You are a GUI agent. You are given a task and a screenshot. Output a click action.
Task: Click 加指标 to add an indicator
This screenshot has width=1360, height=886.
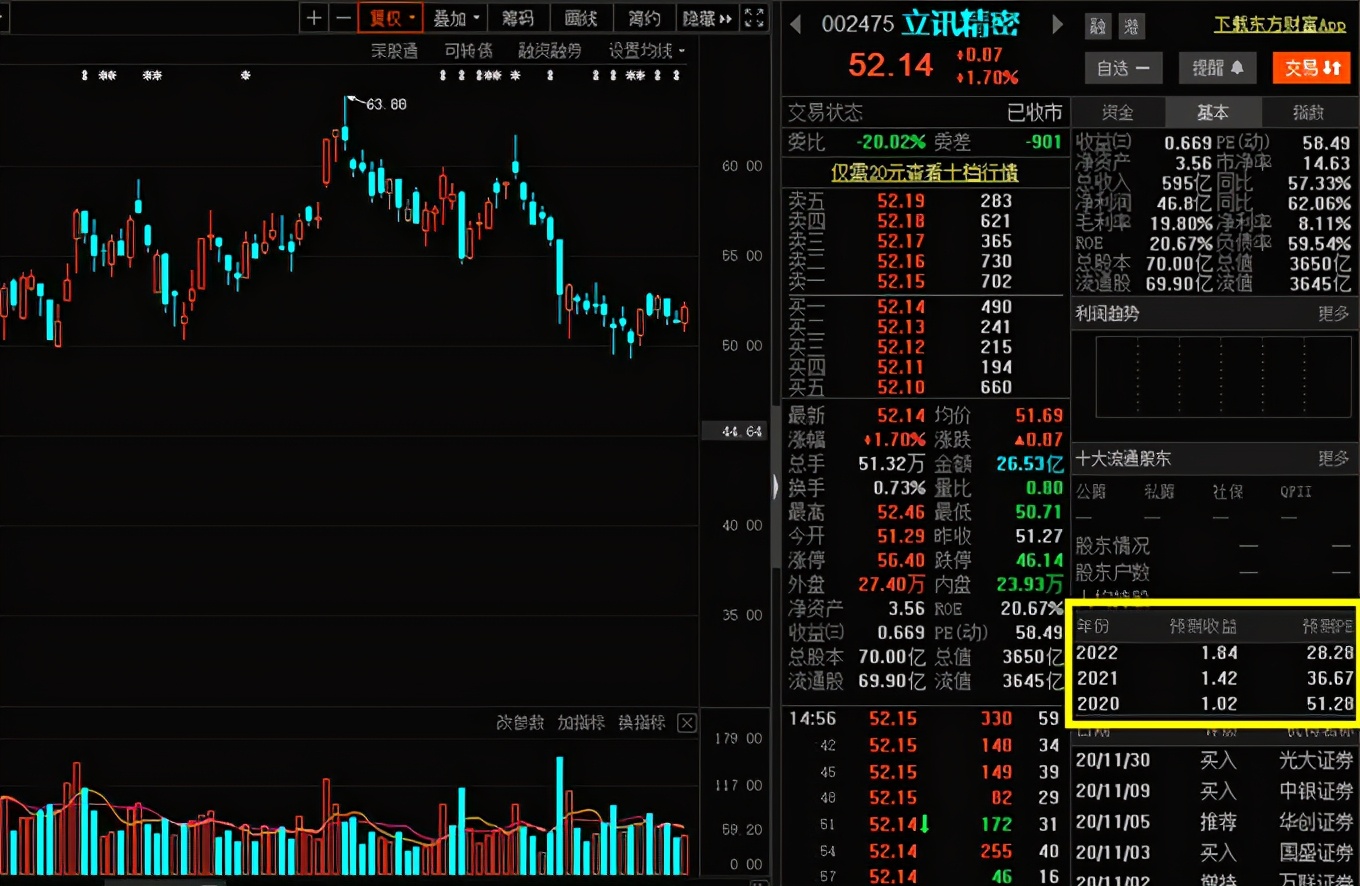tap(581, 722)
